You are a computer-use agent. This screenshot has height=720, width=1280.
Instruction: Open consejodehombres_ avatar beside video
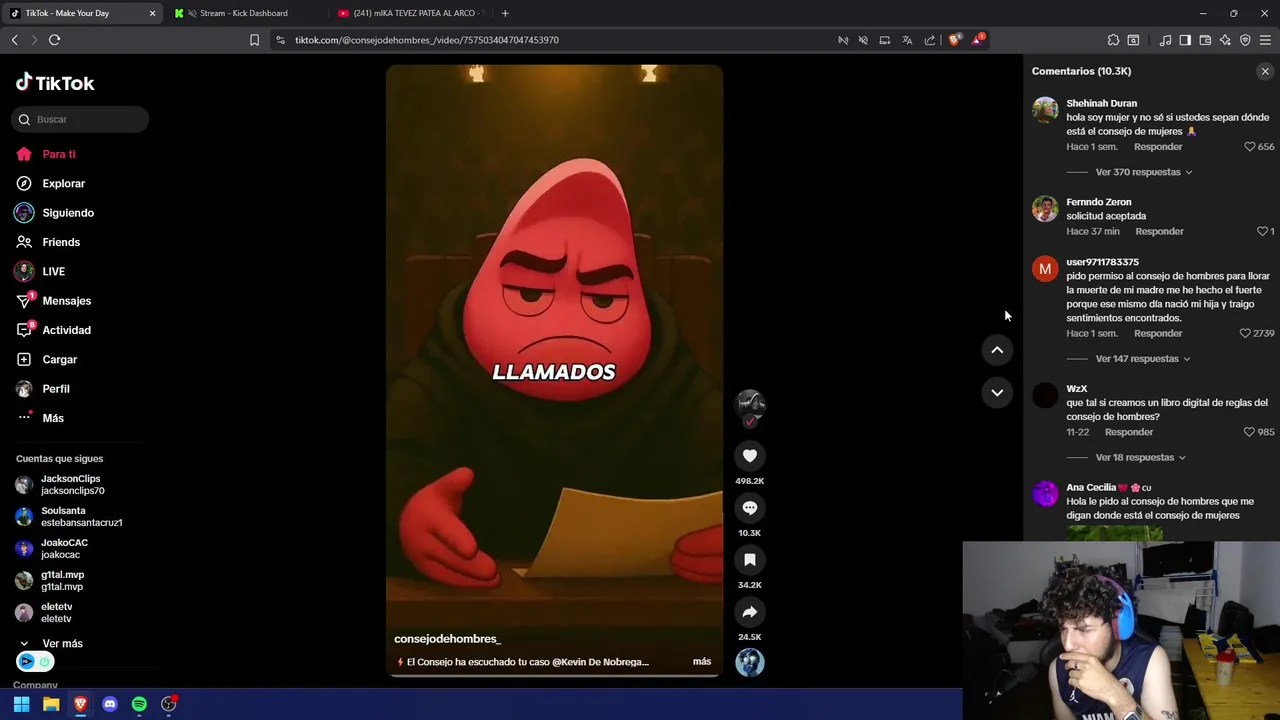(750, 404)
